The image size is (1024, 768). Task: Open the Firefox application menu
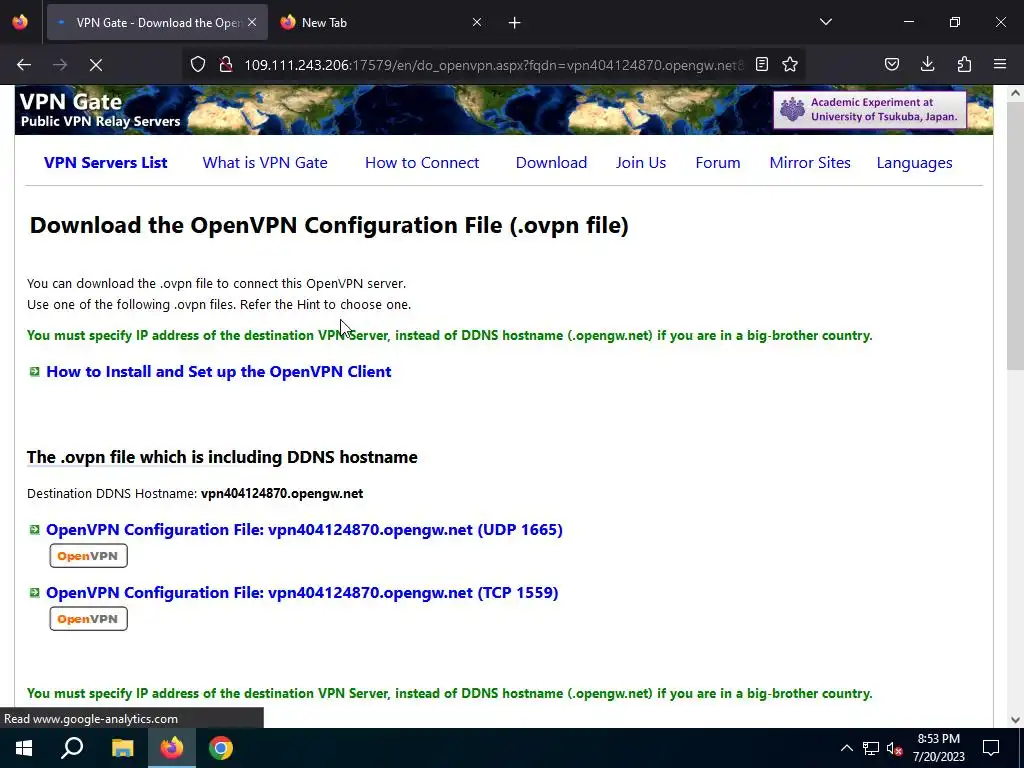pos(1000,64)
